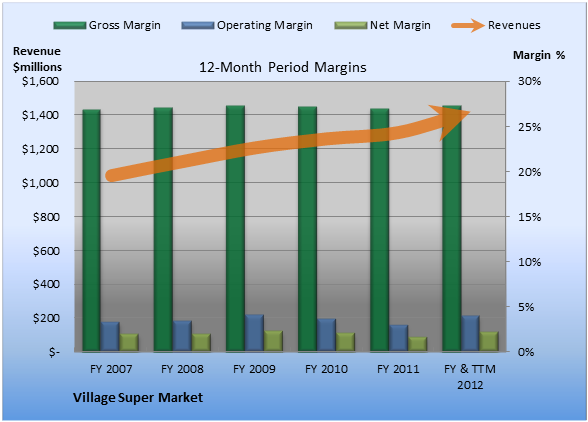588x422 pixels.
Task: Click the '$1,000' revenue axis value
Action: (x=40, y=183)
